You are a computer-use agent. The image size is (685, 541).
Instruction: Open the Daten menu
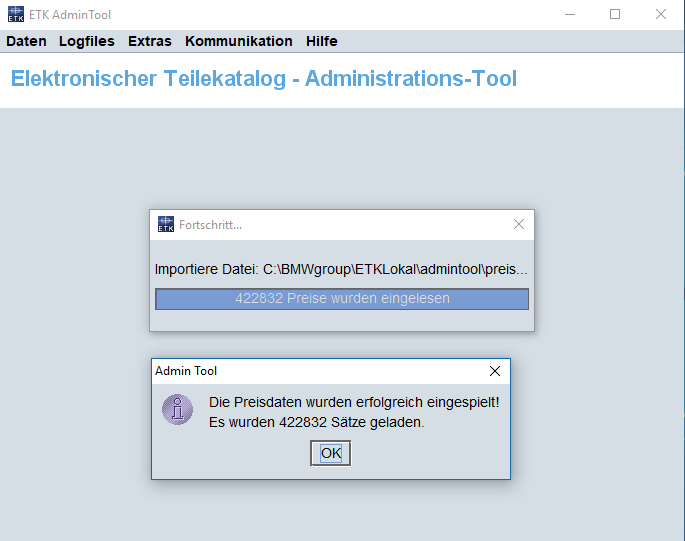tap(26, 42)
